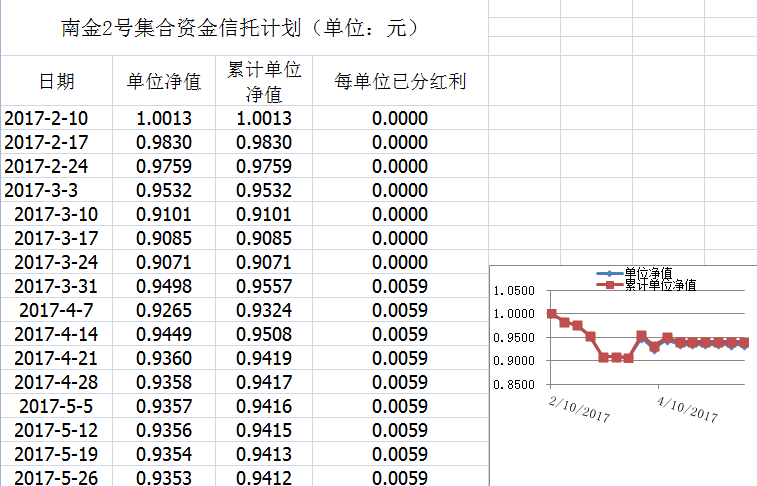Select the title cell 南金2号集合资金信托计划
This screenshot has width=757, height=486.
(x=240, y=27)
